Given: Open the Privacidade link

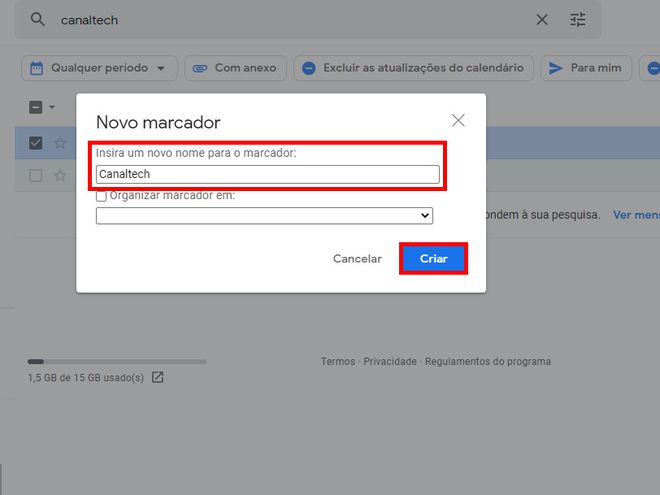Looking at the screenshot, I should point(390,362).
